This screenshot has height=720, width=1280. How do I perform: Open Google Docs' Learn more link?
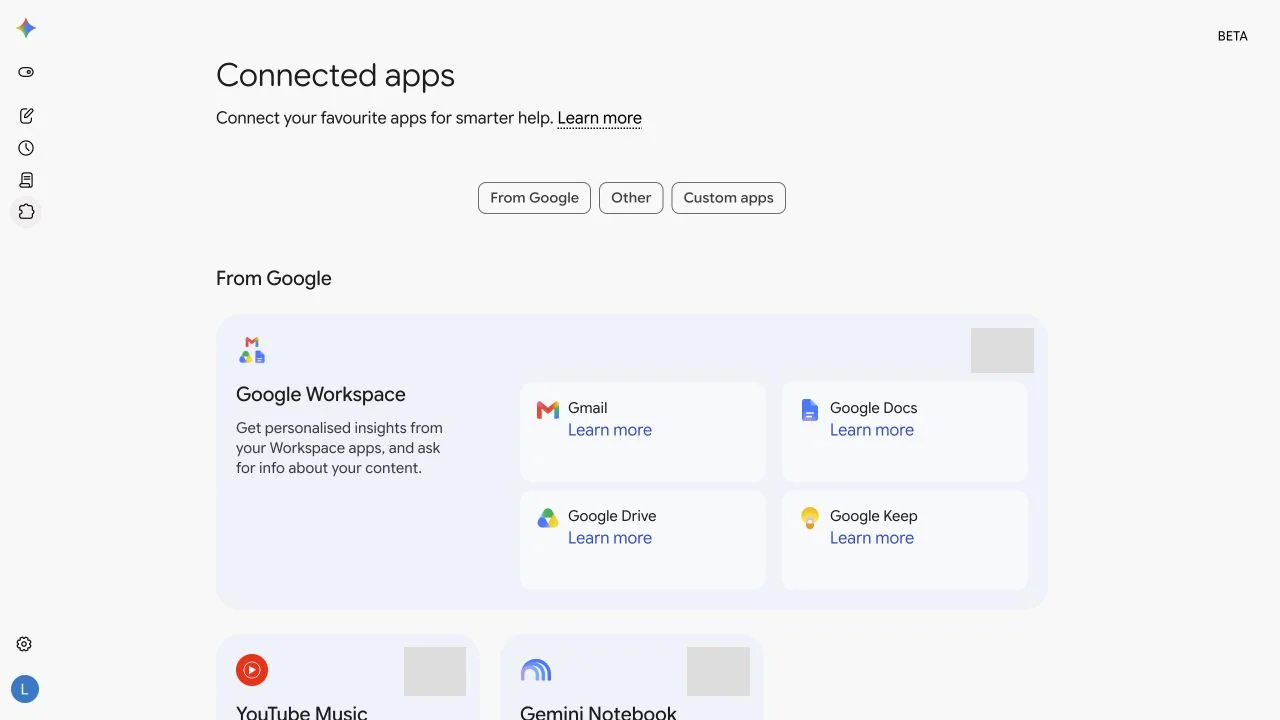(x=872, y=430)
